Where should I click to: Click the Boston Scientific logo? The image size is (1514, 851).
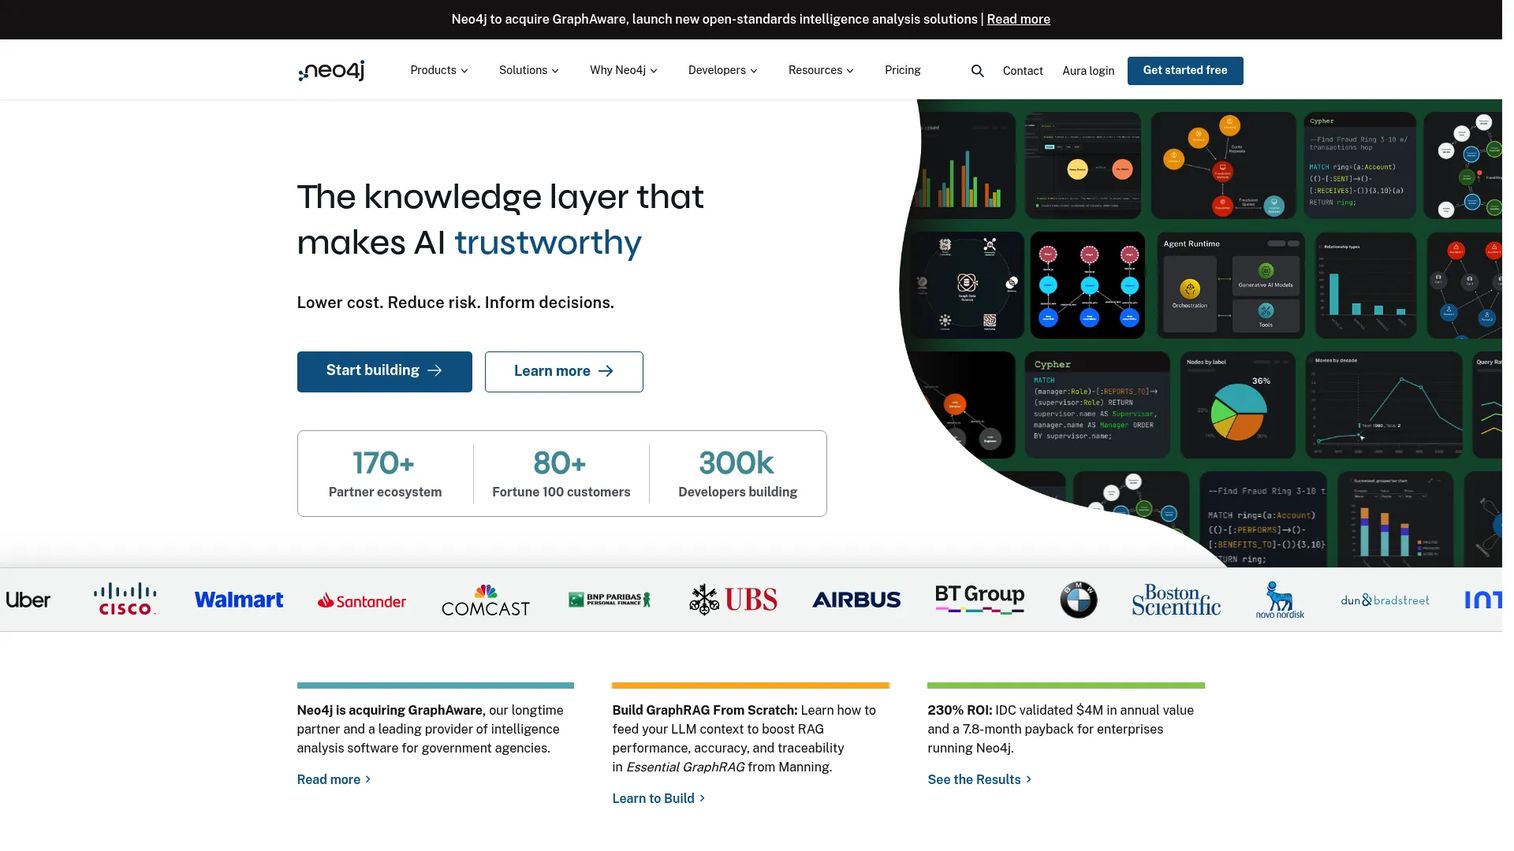(x=1176, y=600)
